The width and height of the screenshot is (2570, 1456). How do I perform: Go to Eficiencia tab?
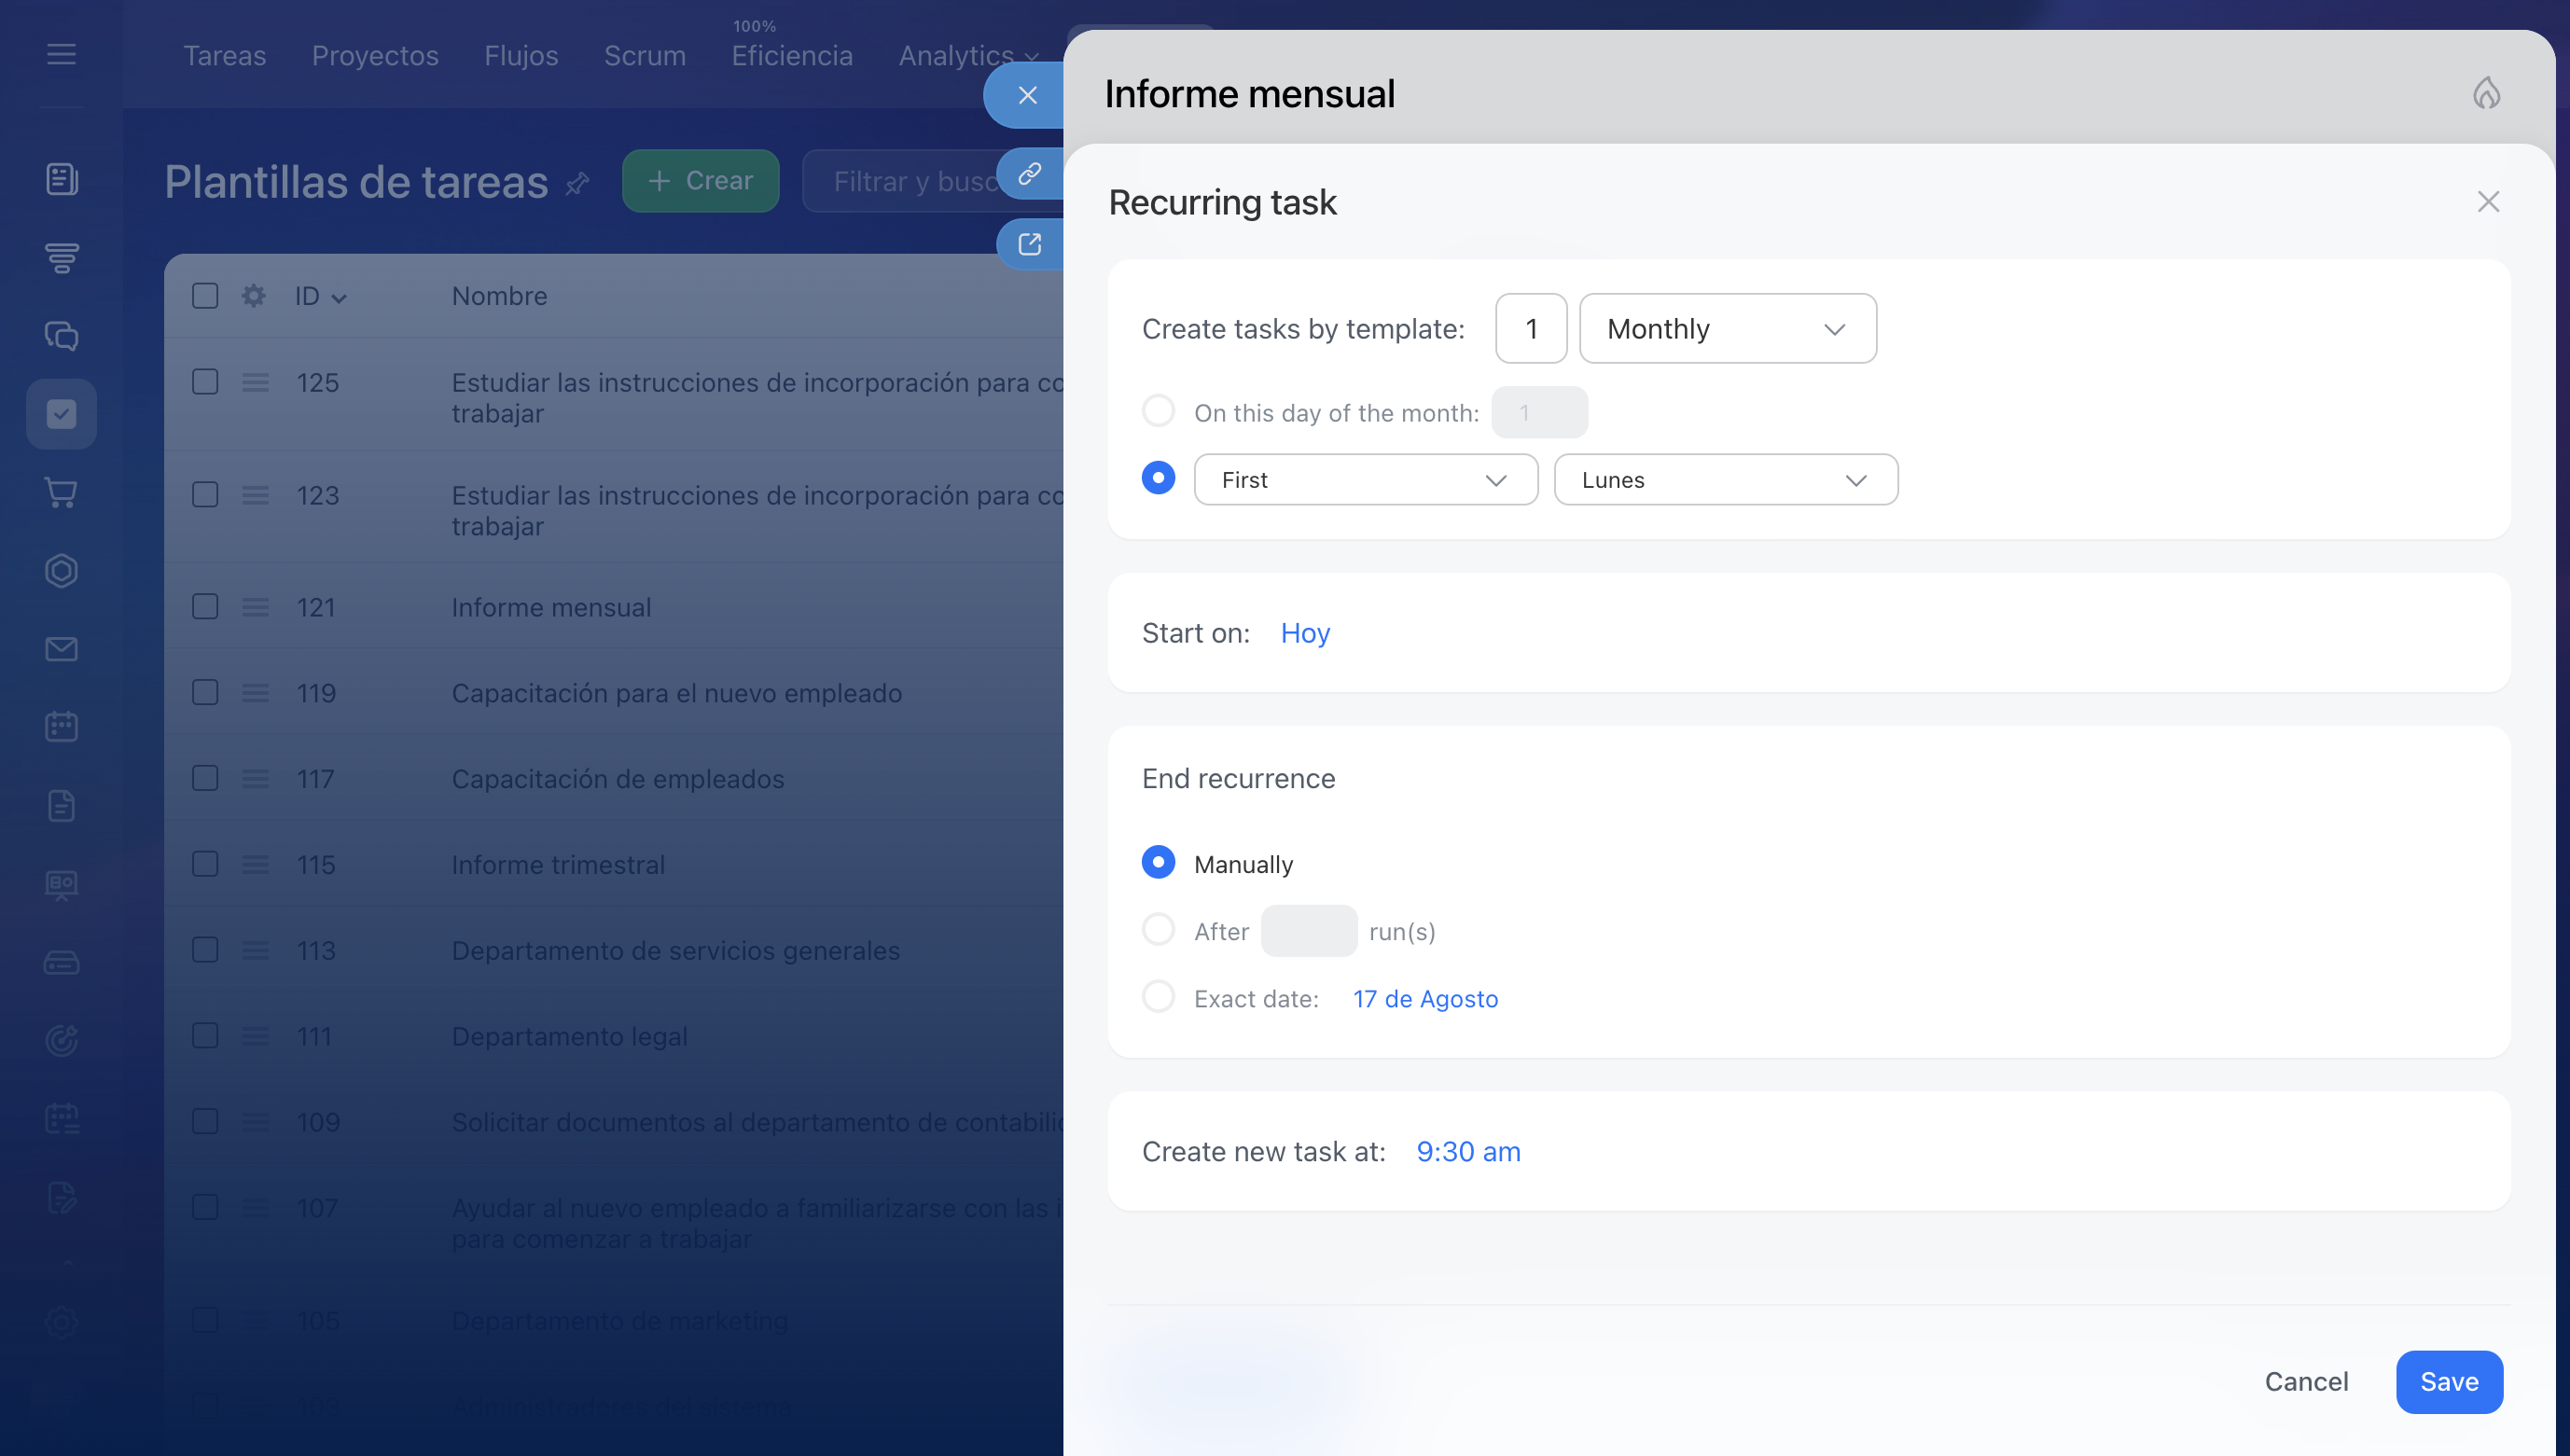pos(792,56)
